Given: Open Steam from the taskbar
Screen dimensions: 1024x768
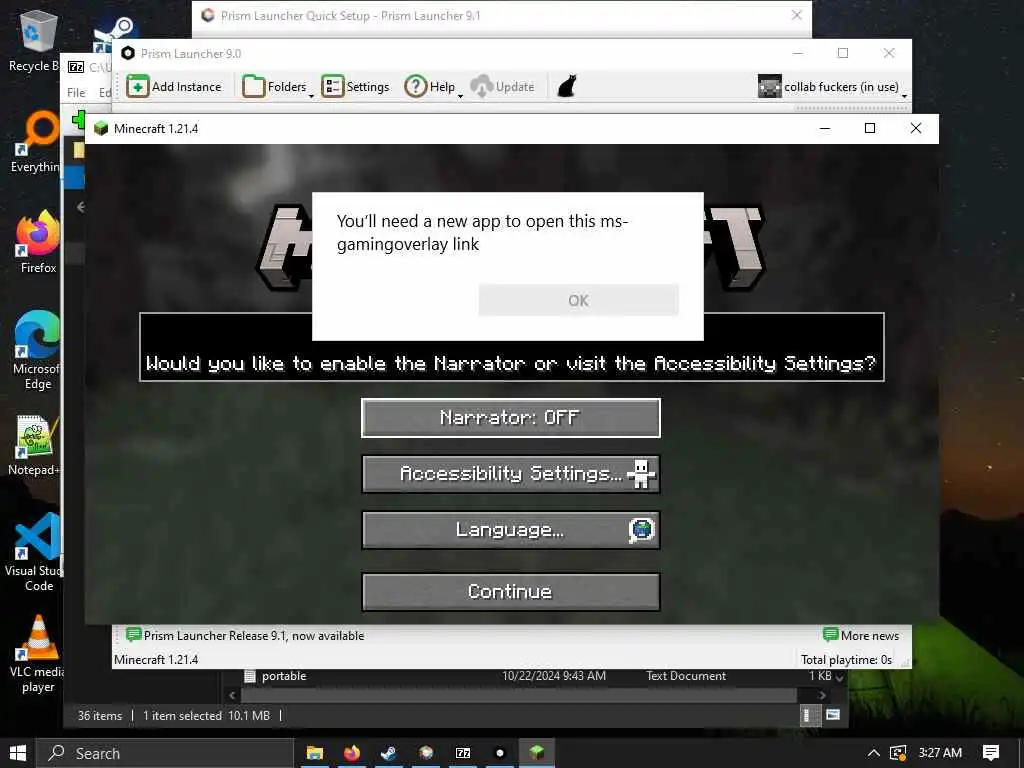Looking at the screenshot, I should point(389,753).
